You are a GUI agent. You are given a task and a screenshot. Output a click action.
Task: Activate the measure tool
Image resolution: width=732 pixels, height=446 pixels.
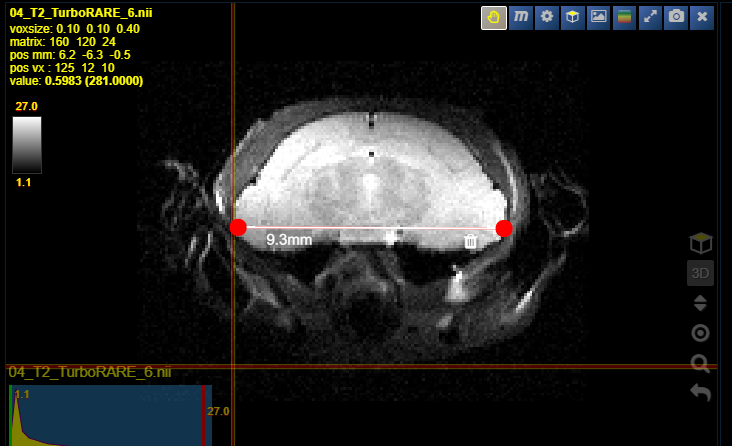point(521,18)
